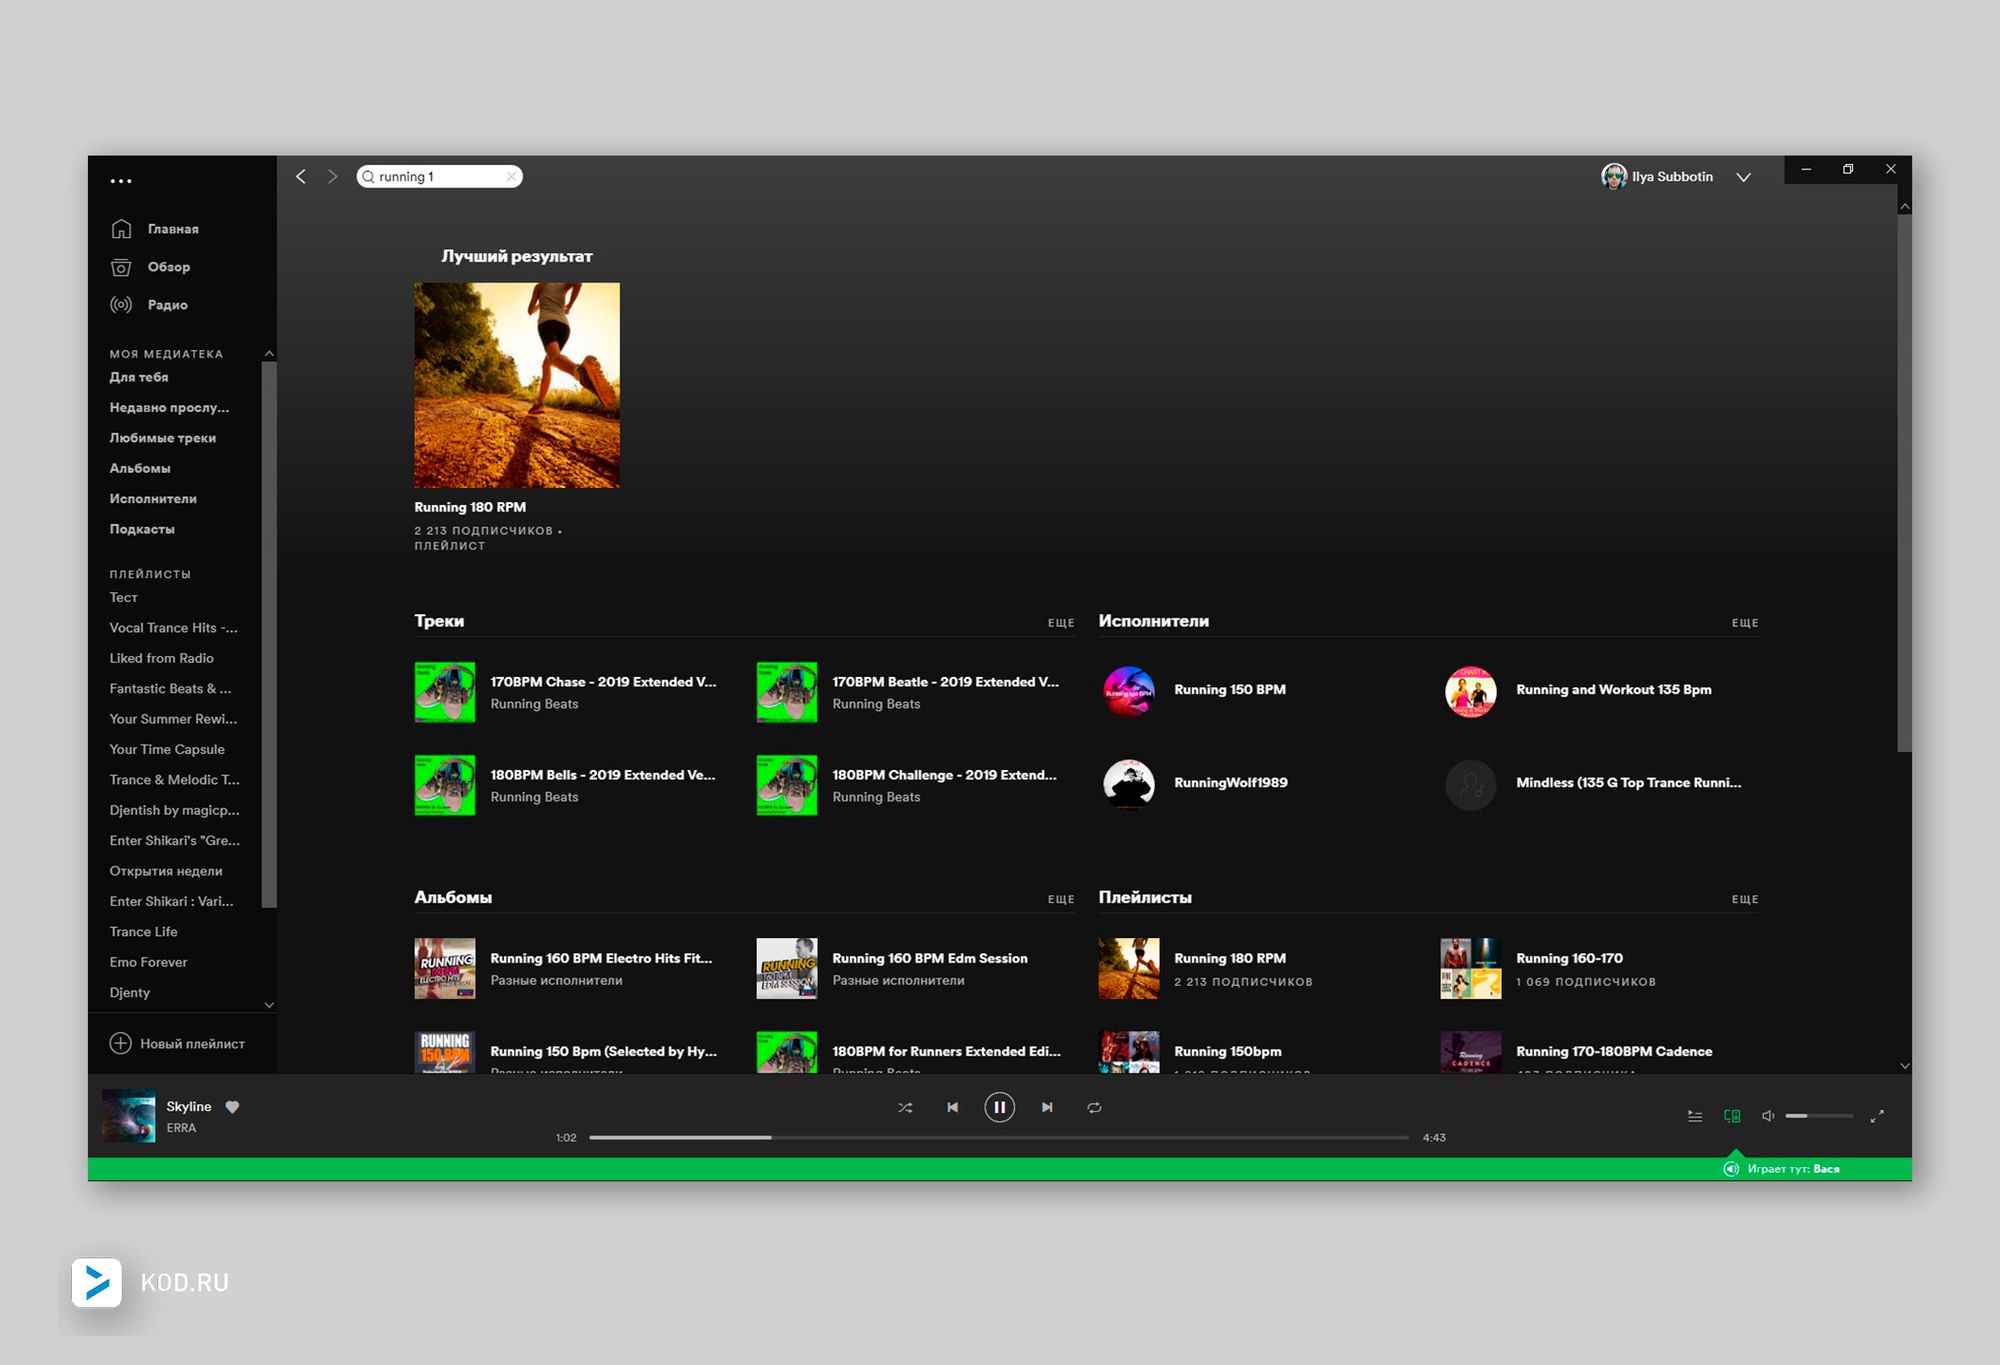Viewport: 2000px width, 1365px height.
Task: Expand the user menu chevron
Action: 1743,177
